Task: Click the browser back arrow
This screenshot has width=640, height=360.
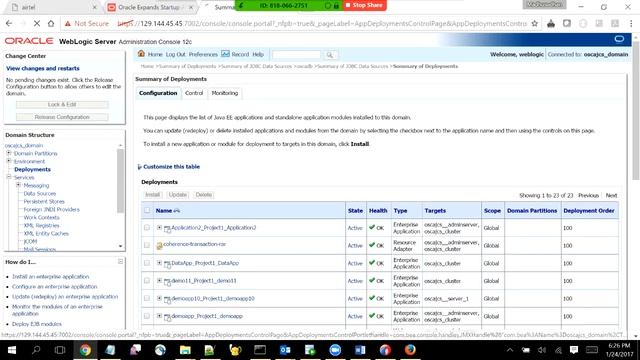Action: (9, 24)
